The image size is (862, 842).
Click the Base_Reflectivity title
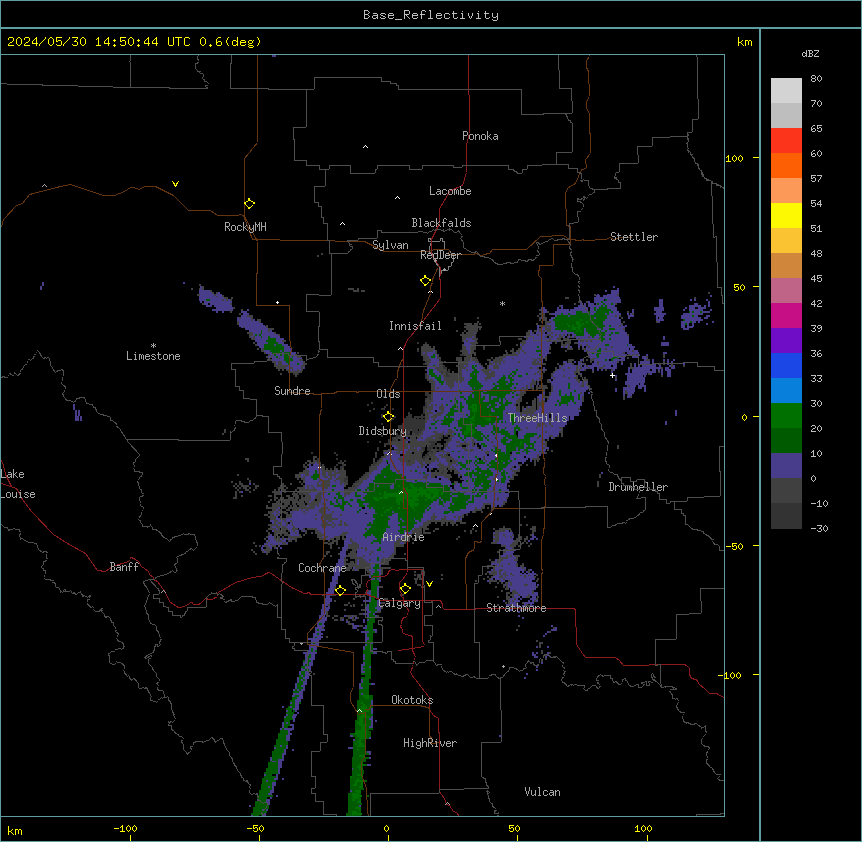coord(431,15)
